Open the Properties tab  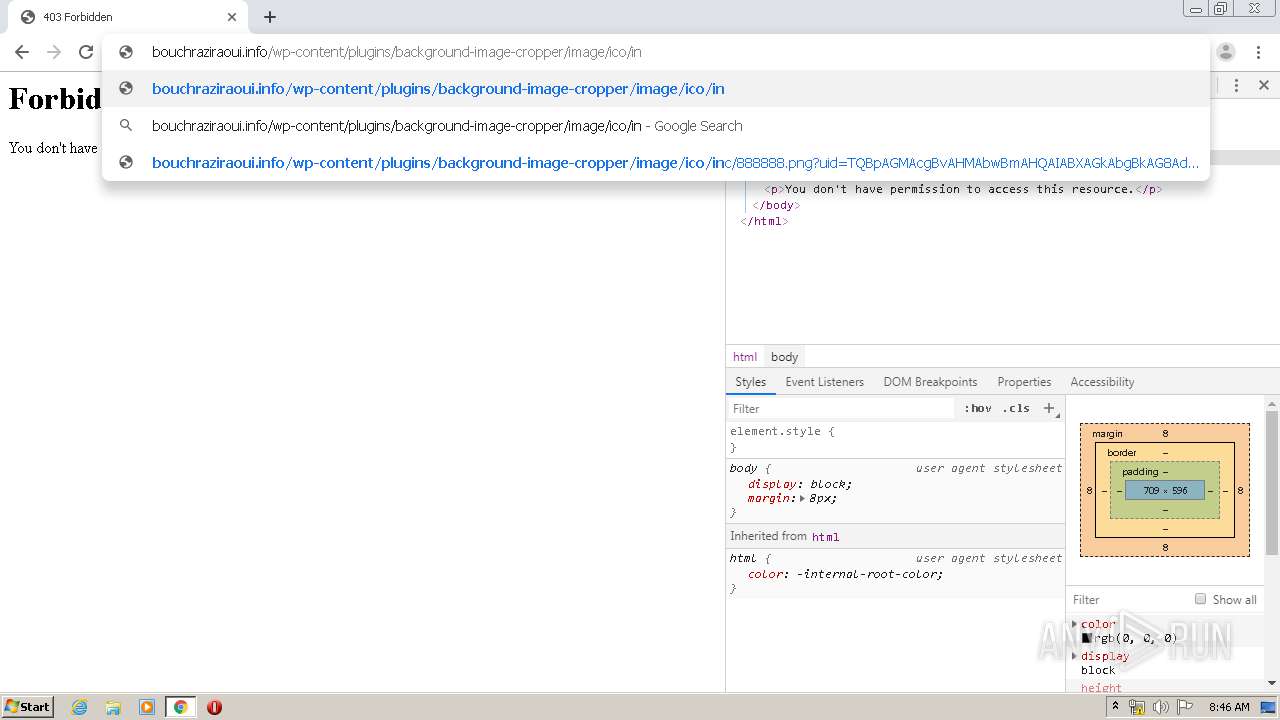click(x=1024, y=382)
